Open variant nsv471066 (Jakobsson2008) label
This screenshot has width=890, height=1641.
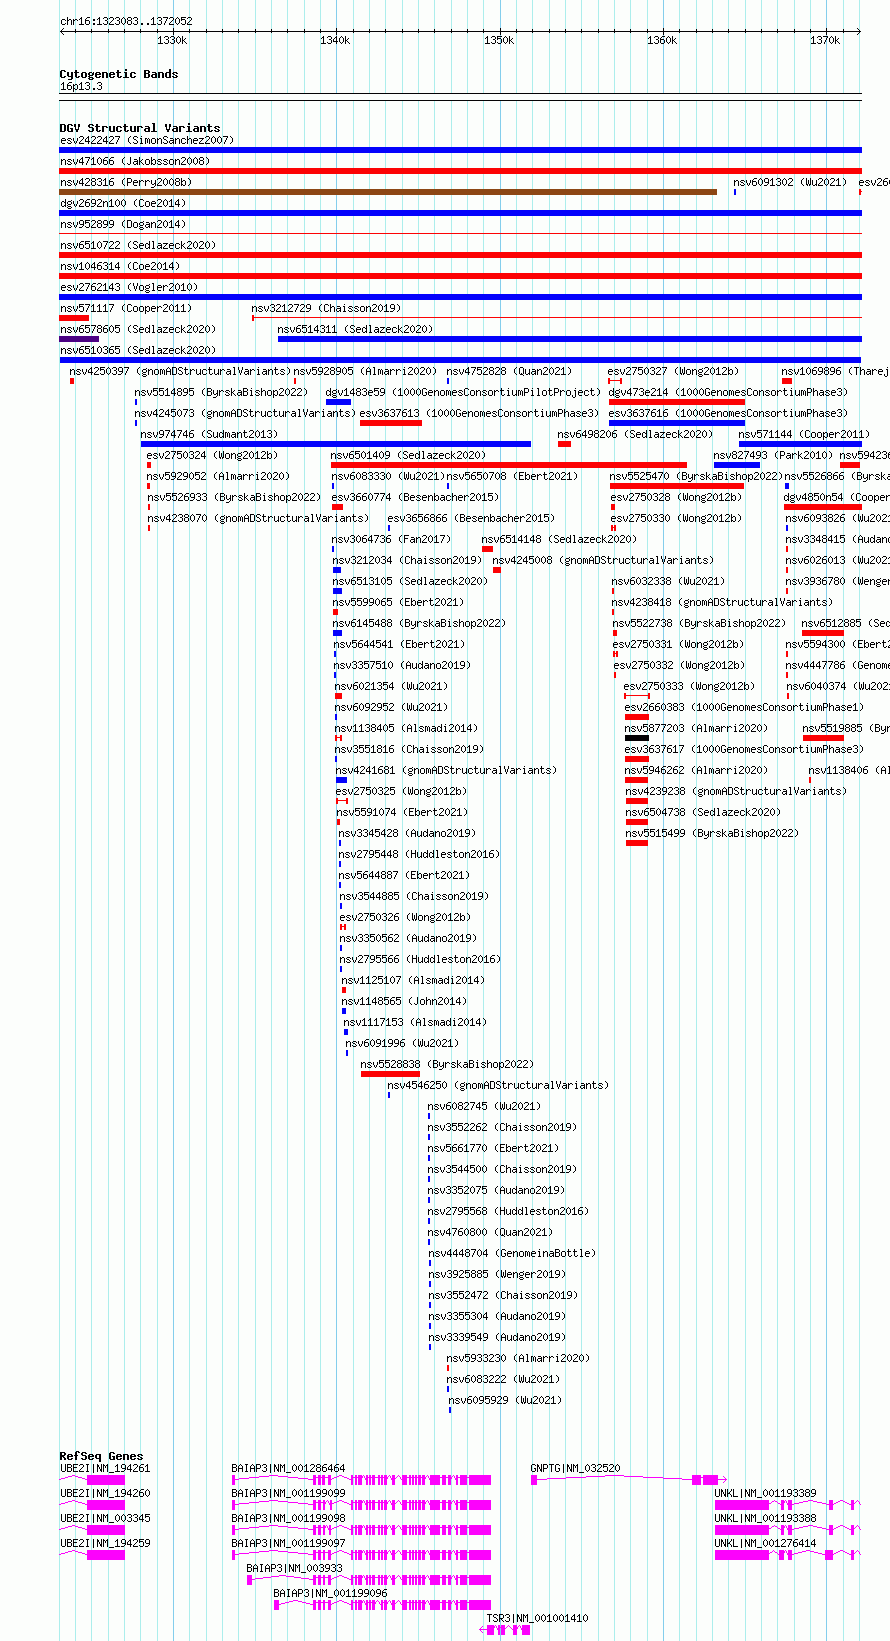click(135, 161)
